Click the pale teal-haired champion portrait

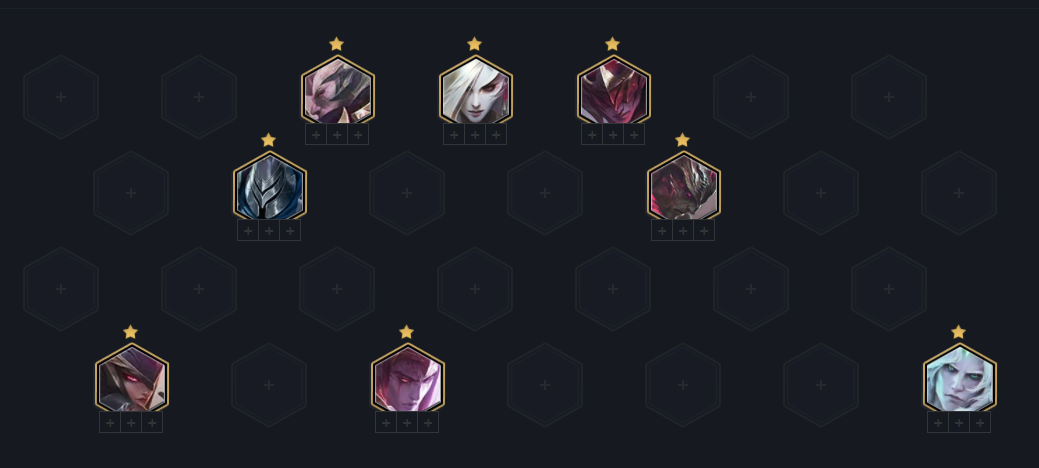click(959, 379)
